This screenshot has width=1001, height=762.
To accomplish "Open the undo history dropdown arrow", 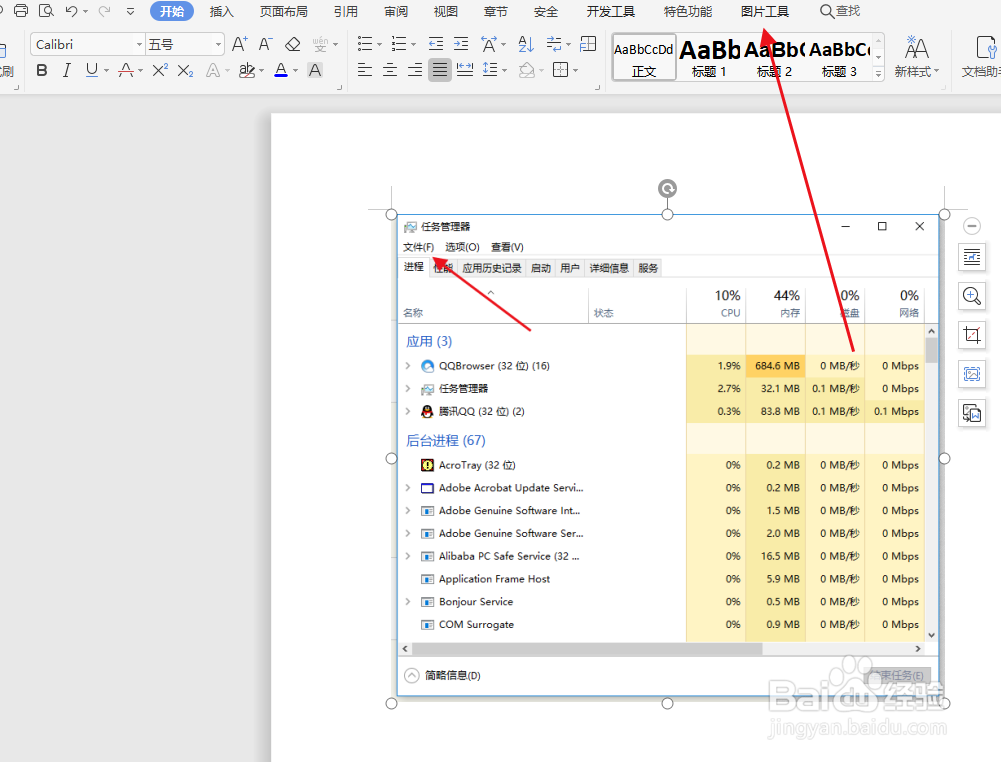I will pos(85,11).
